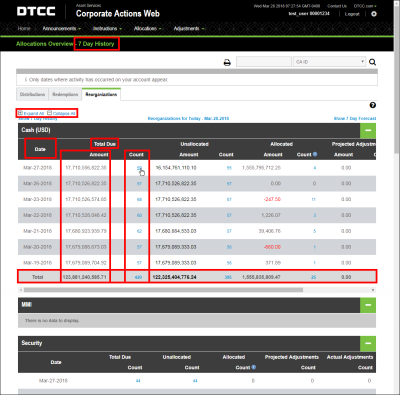Open the CA ID search type dropdown
Screen dimensions: 400x395
329,62
